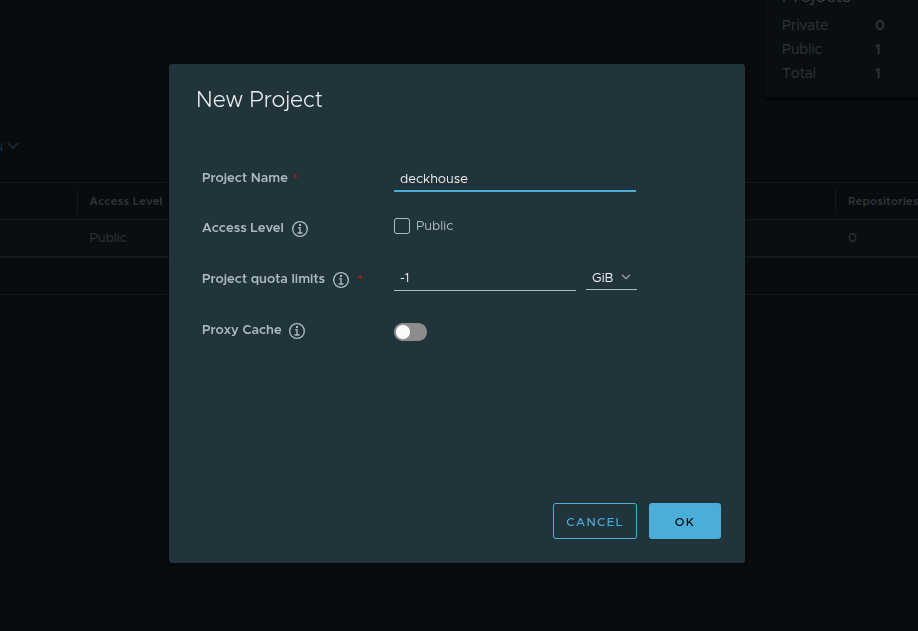Click the Projects summary panel heading
The image size is (918, 631).
tap(816, 3)
